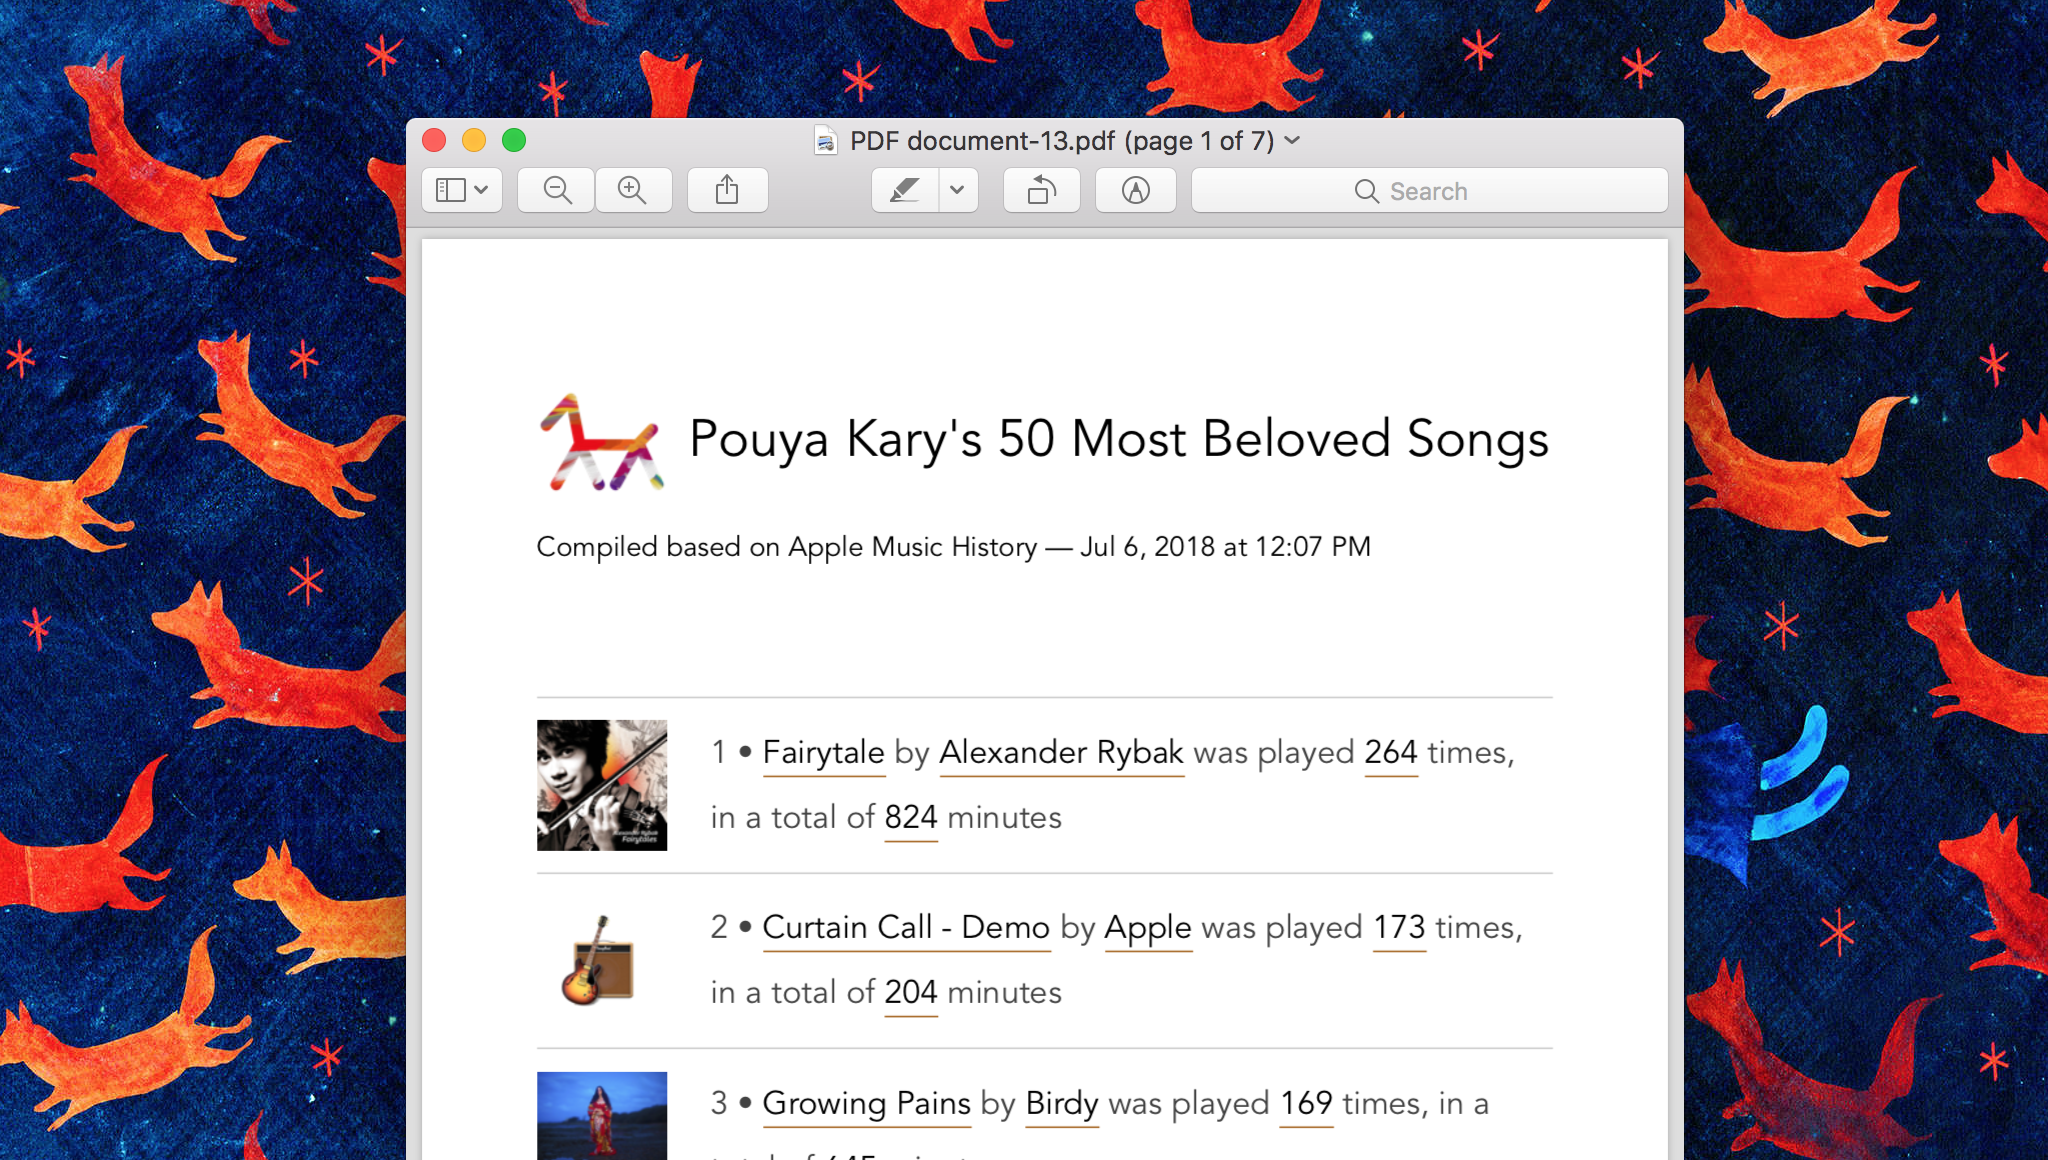2048x1160 pixels.
Task: Click the Fairytale album artwork thumbnail
Action: point(602,785)
